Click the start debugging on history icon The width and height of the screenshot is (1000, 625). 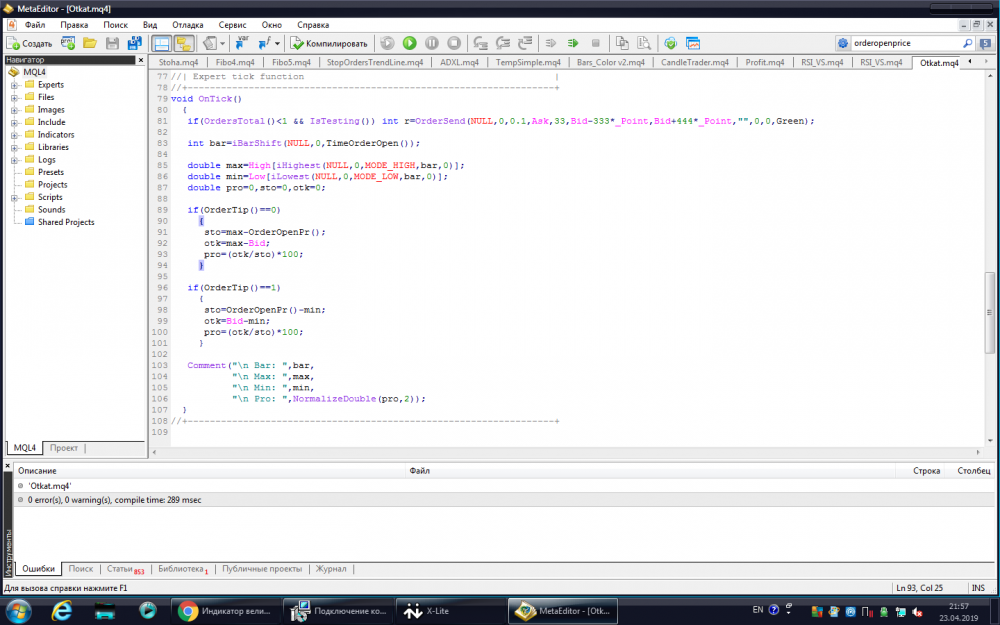[x=387, y=43]
